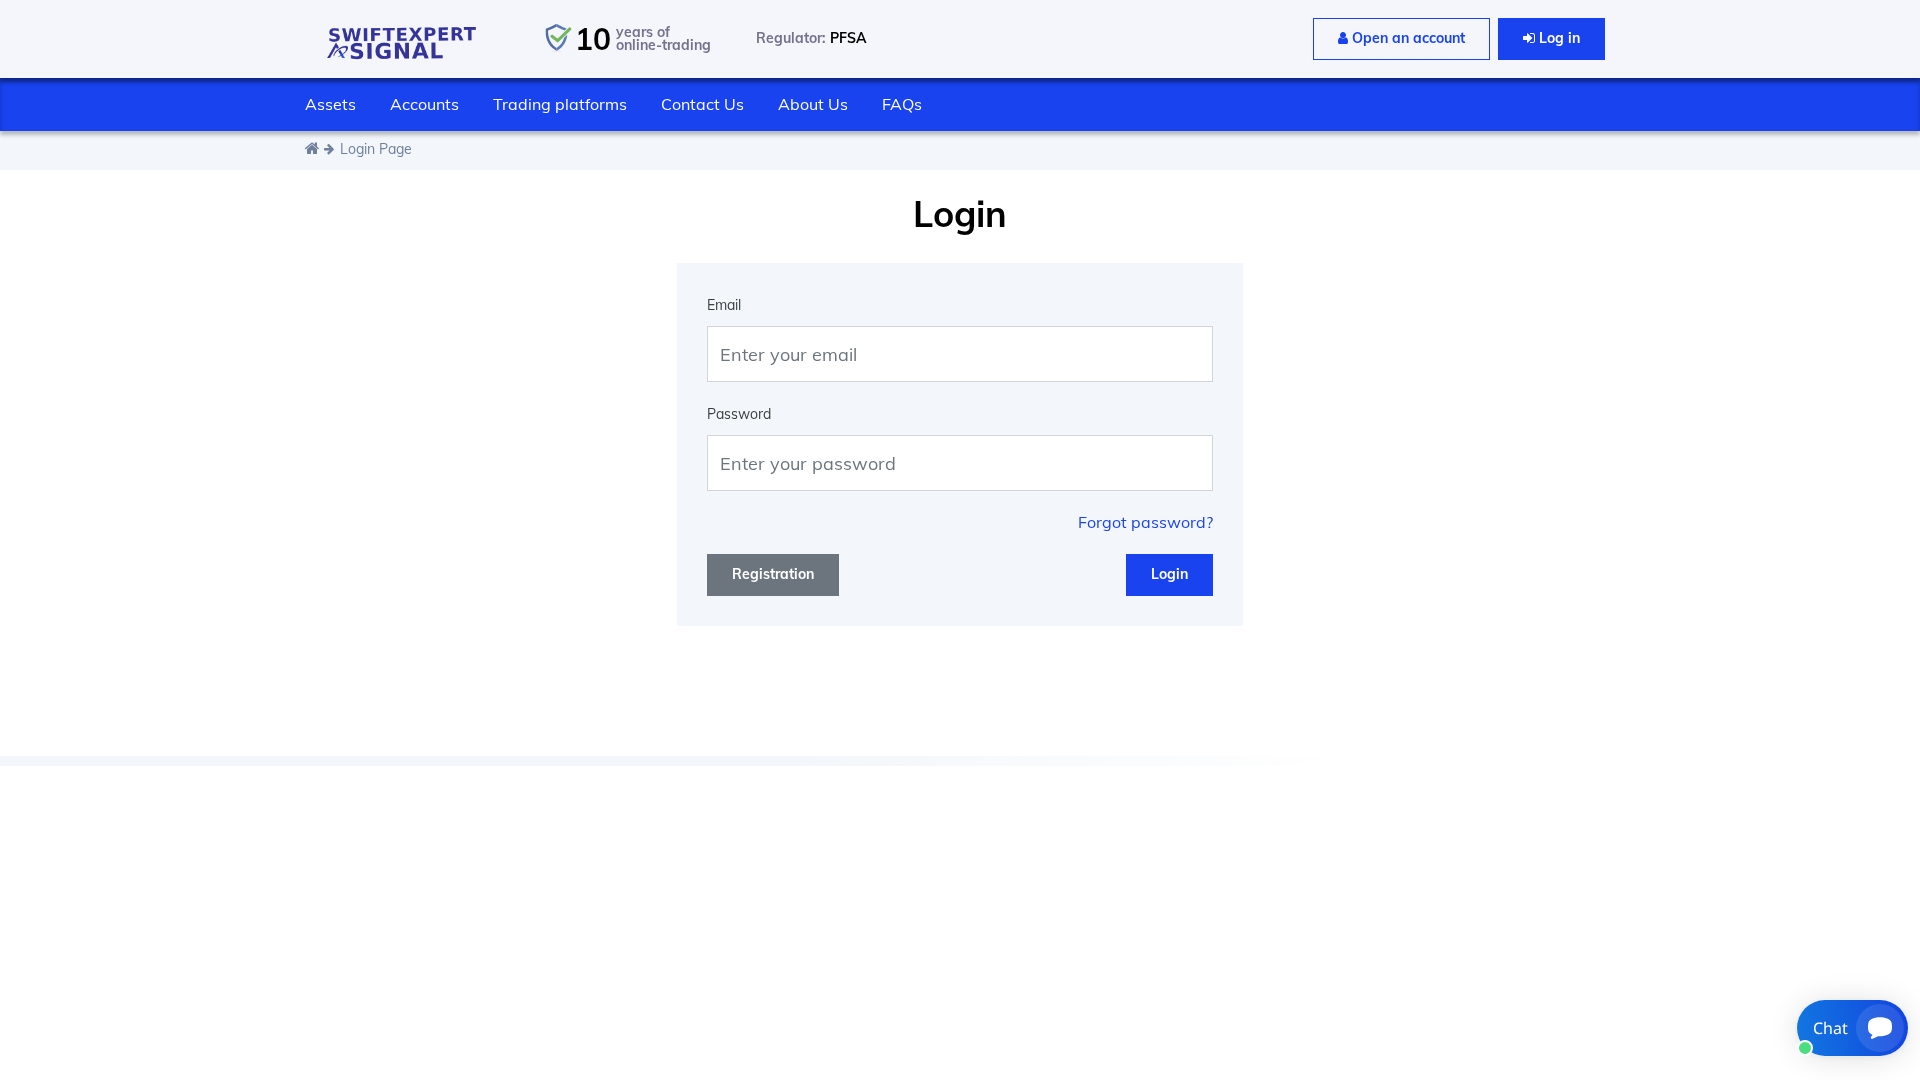
Task: Open the Accounts menu
Action: tap(424, 104)
